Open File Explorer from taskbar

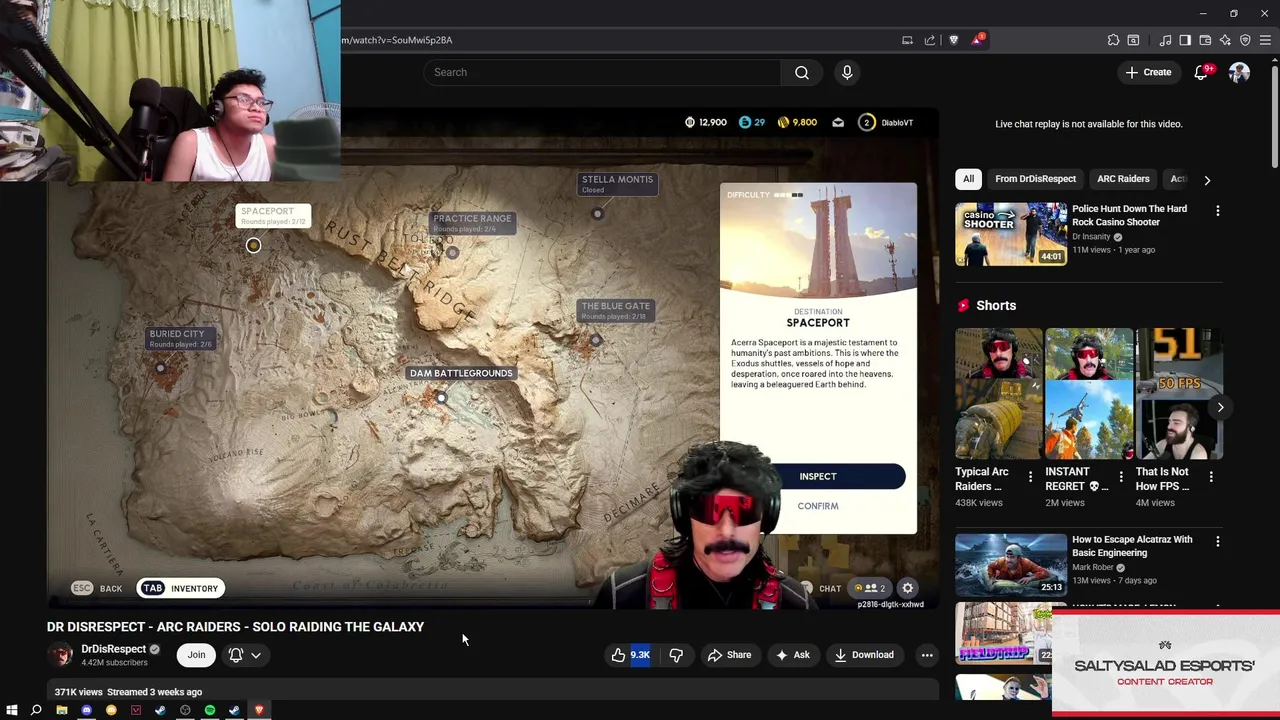[62, 710]
